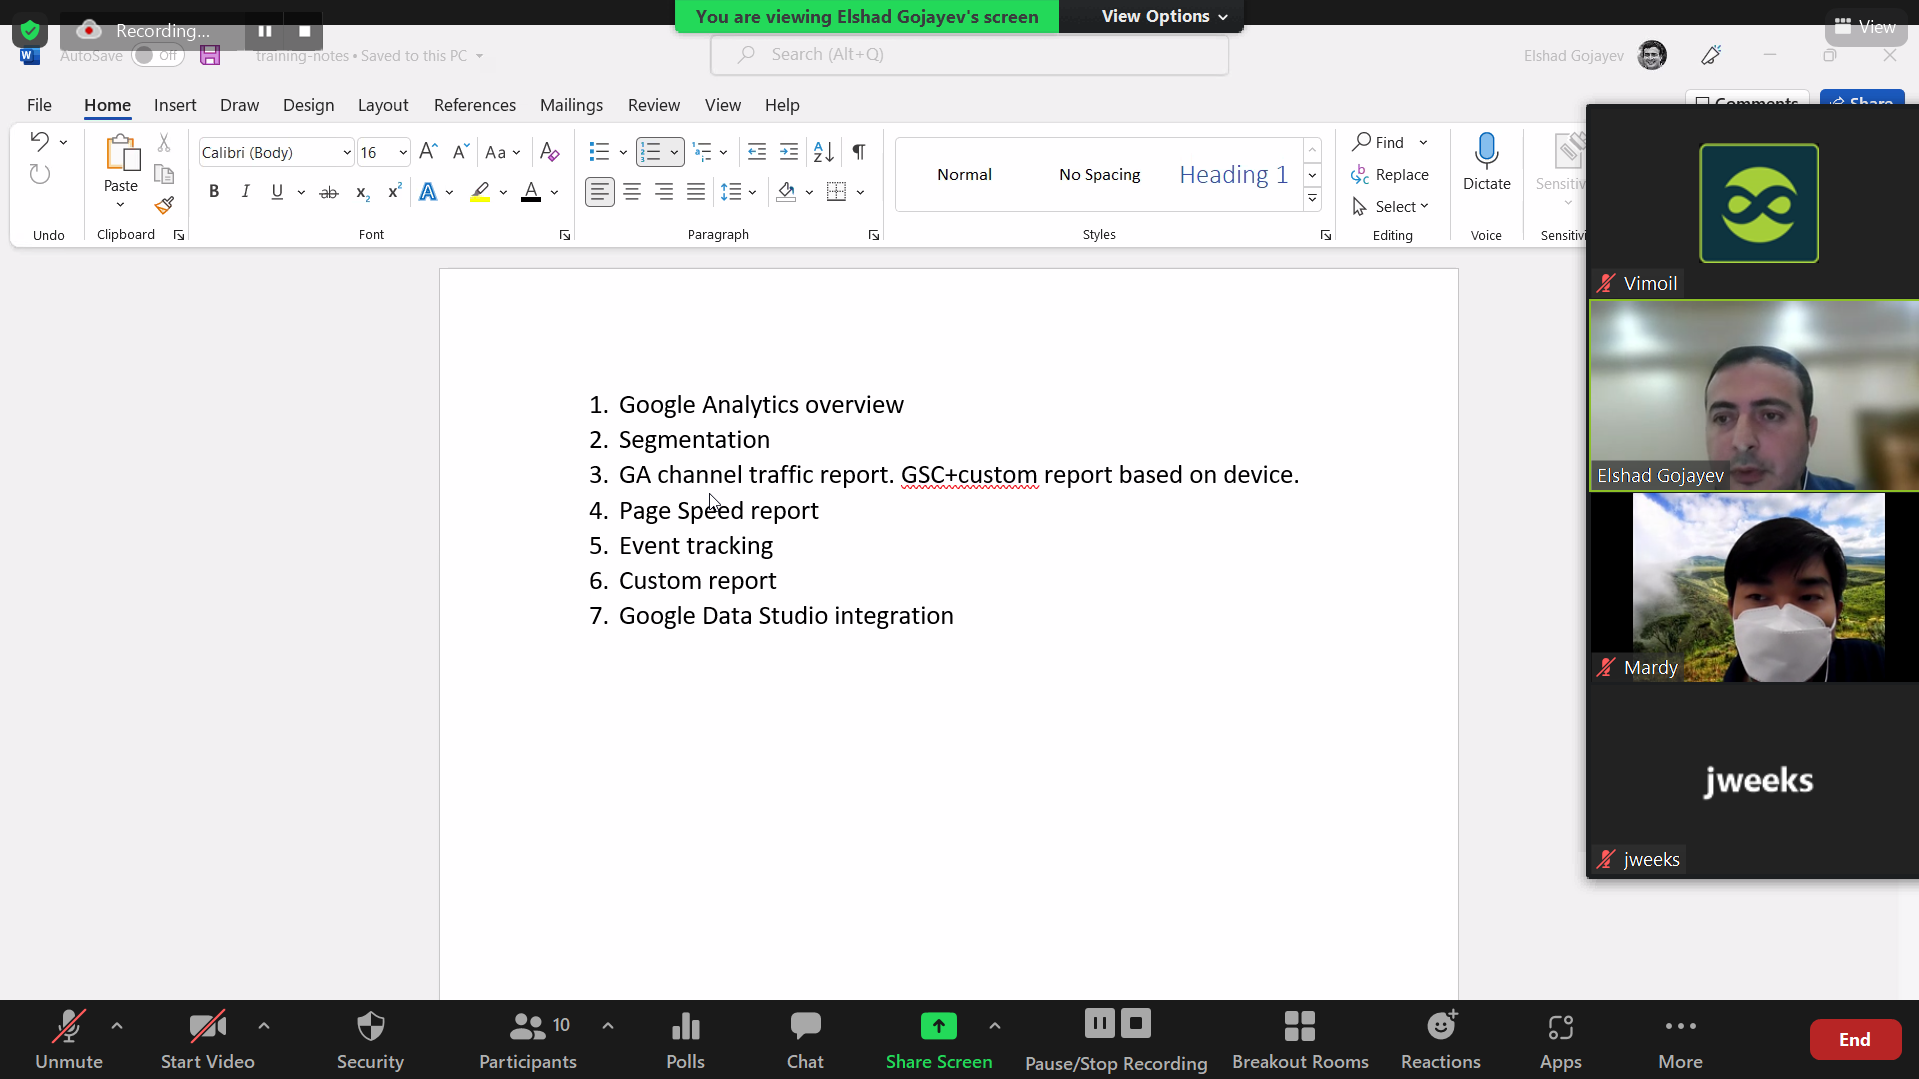Click the Superscript icon
The height and width of the screenshot is (1079, 1919).
[395, 192]
